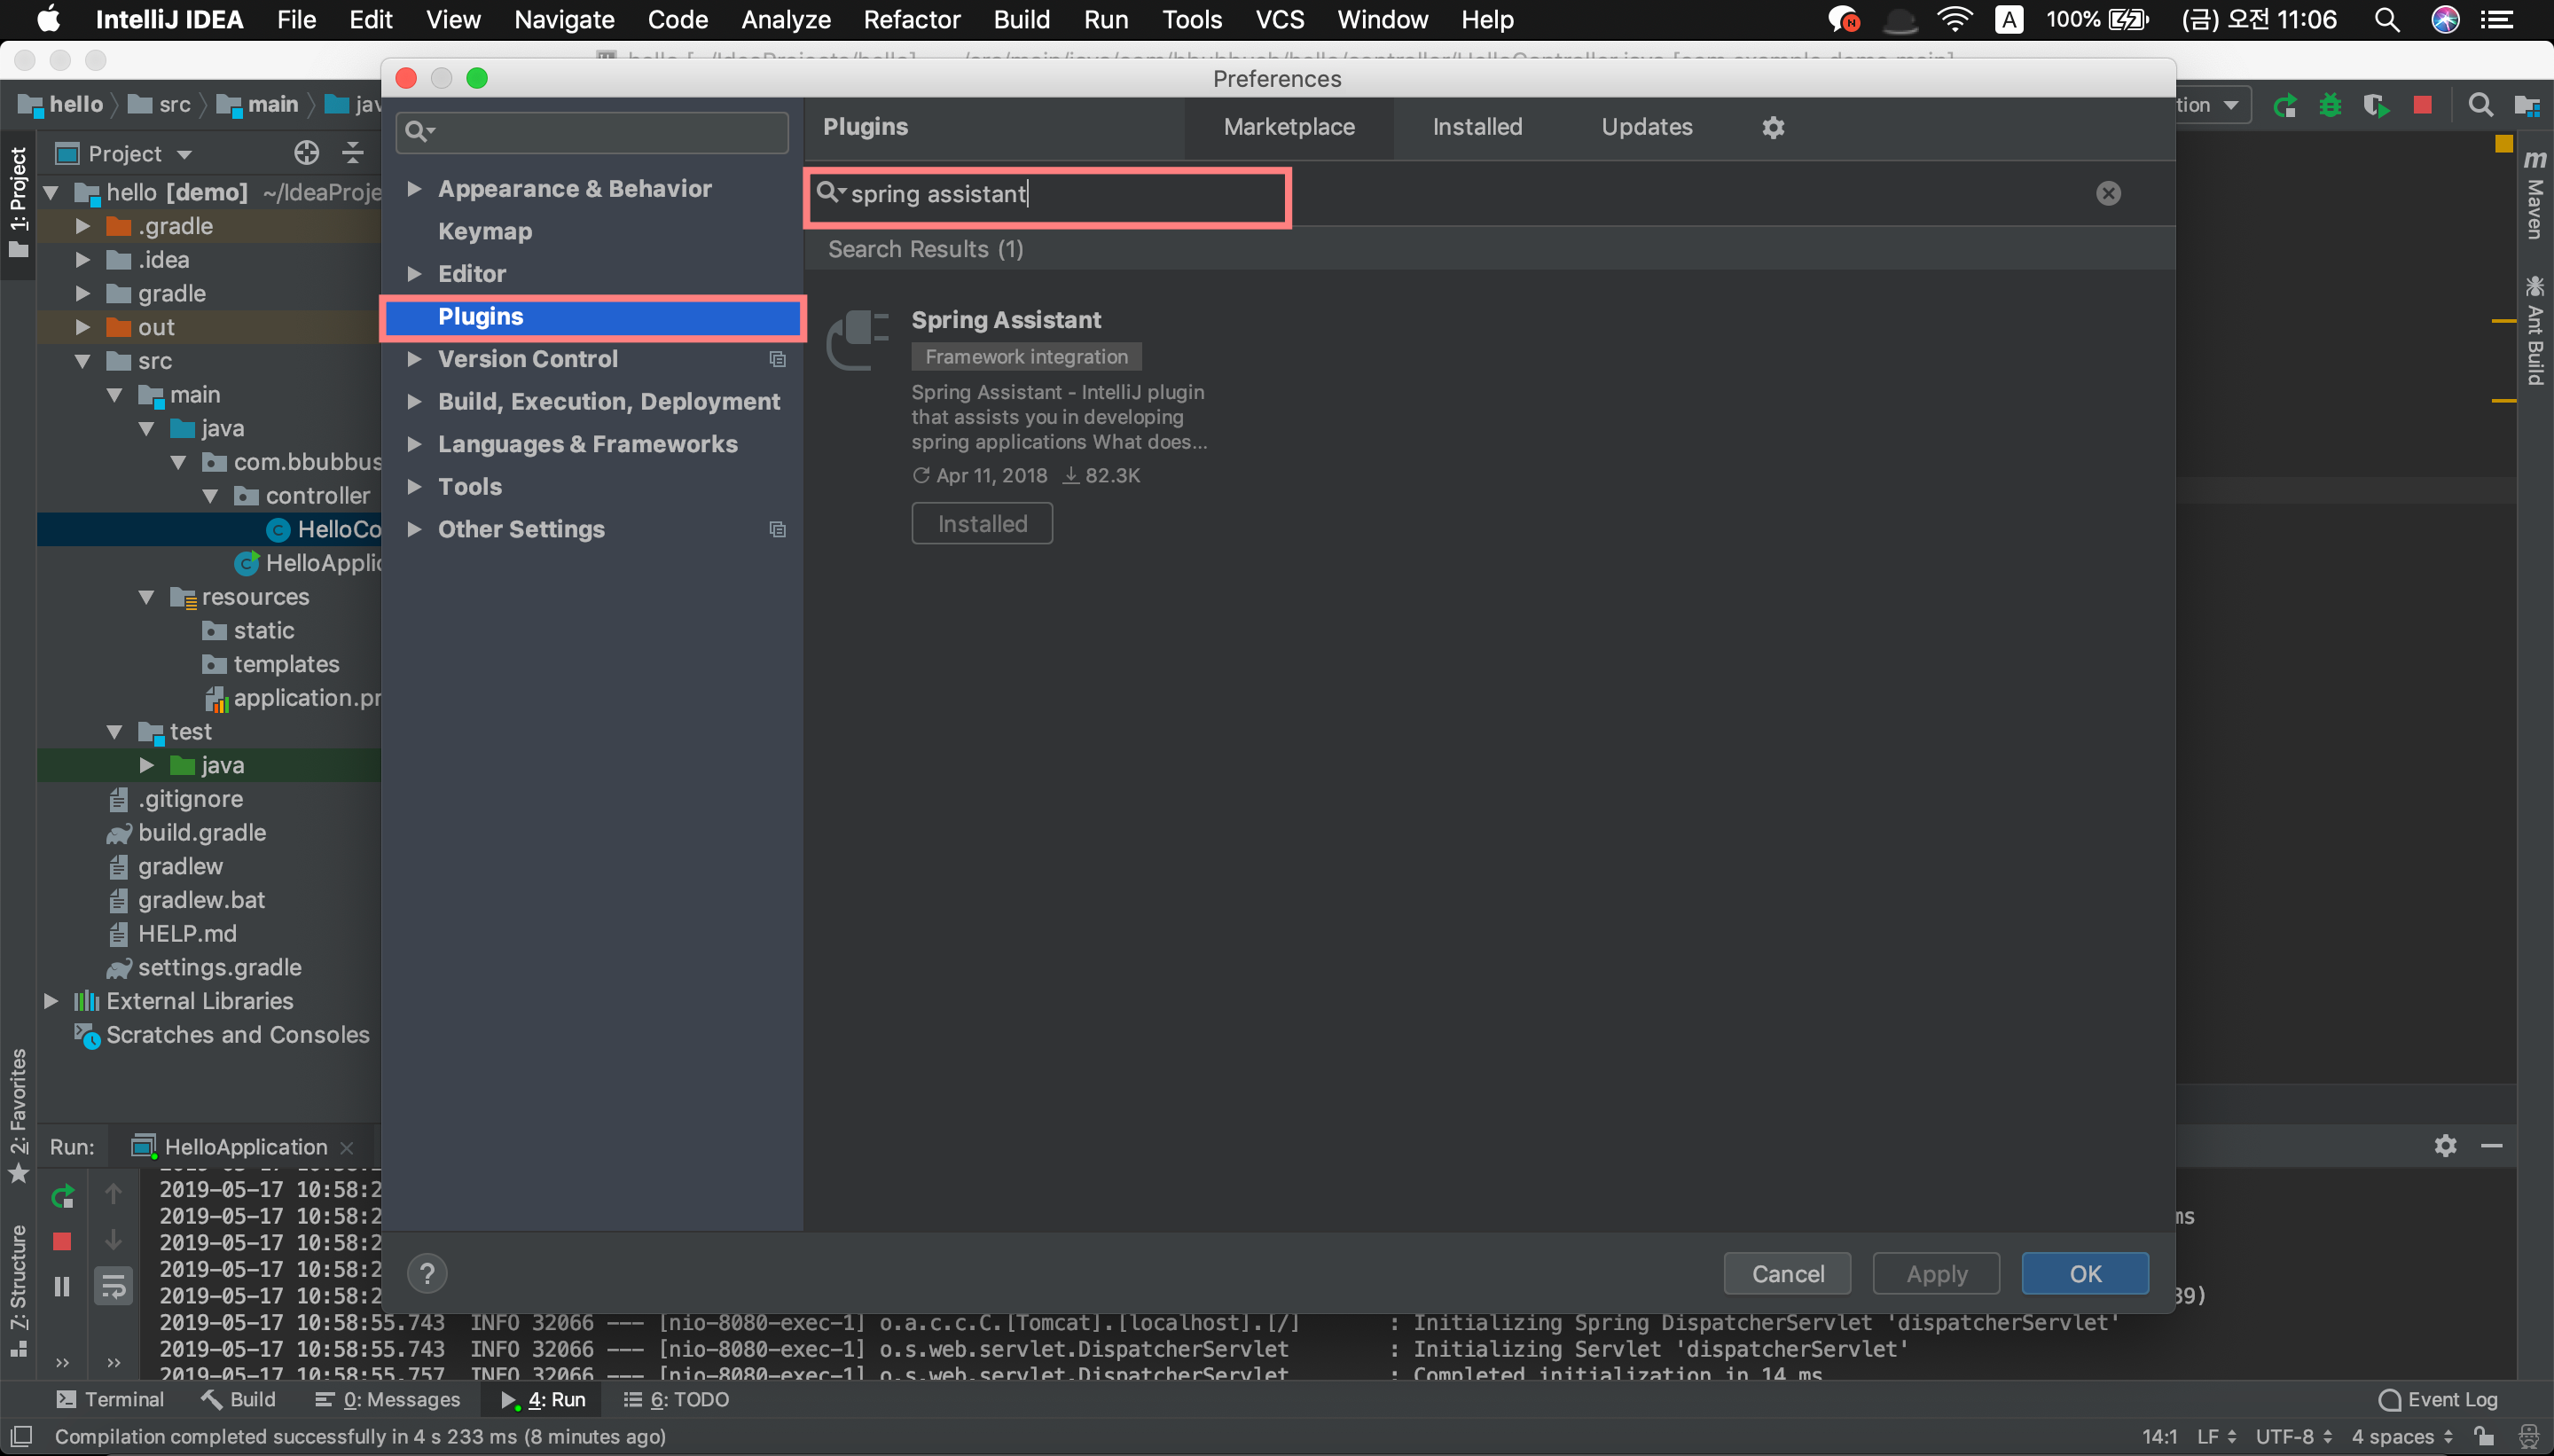This screenshot has height=1456, width=2554.
Task: Toggle read-only lock icon in status bar
Action: pyautogui.click(x=2484, y=1436)
